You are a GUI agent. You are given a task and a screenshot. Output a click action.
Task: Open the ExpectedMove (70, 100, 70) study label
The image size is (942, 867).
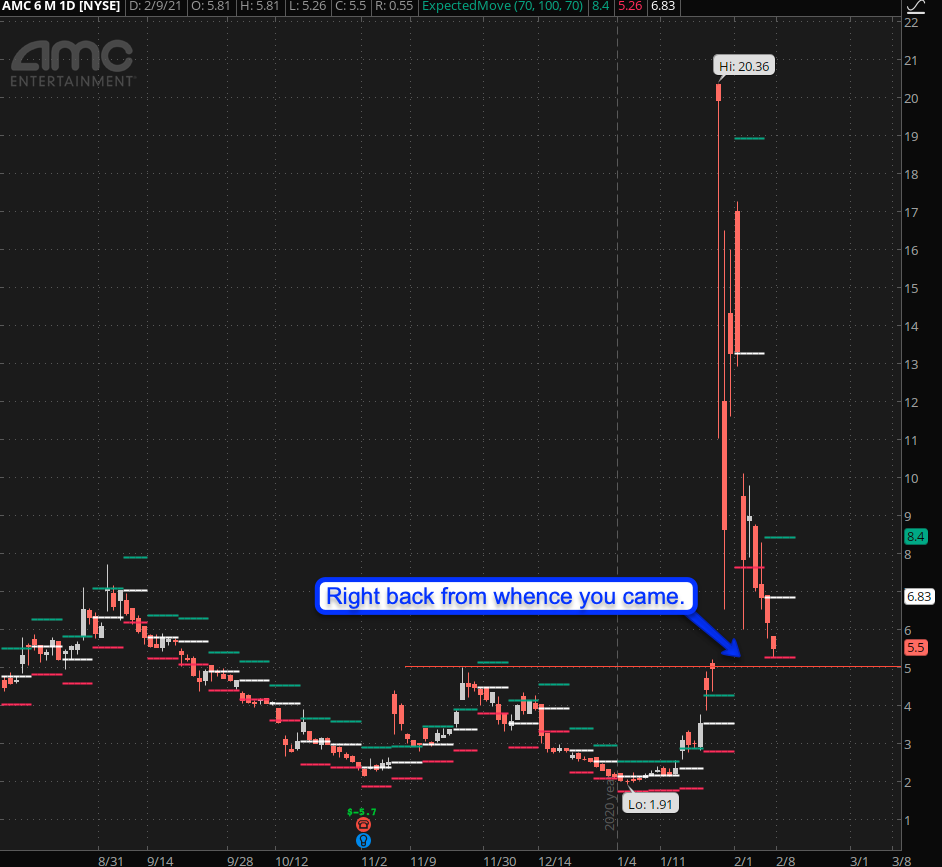(503, 6)
